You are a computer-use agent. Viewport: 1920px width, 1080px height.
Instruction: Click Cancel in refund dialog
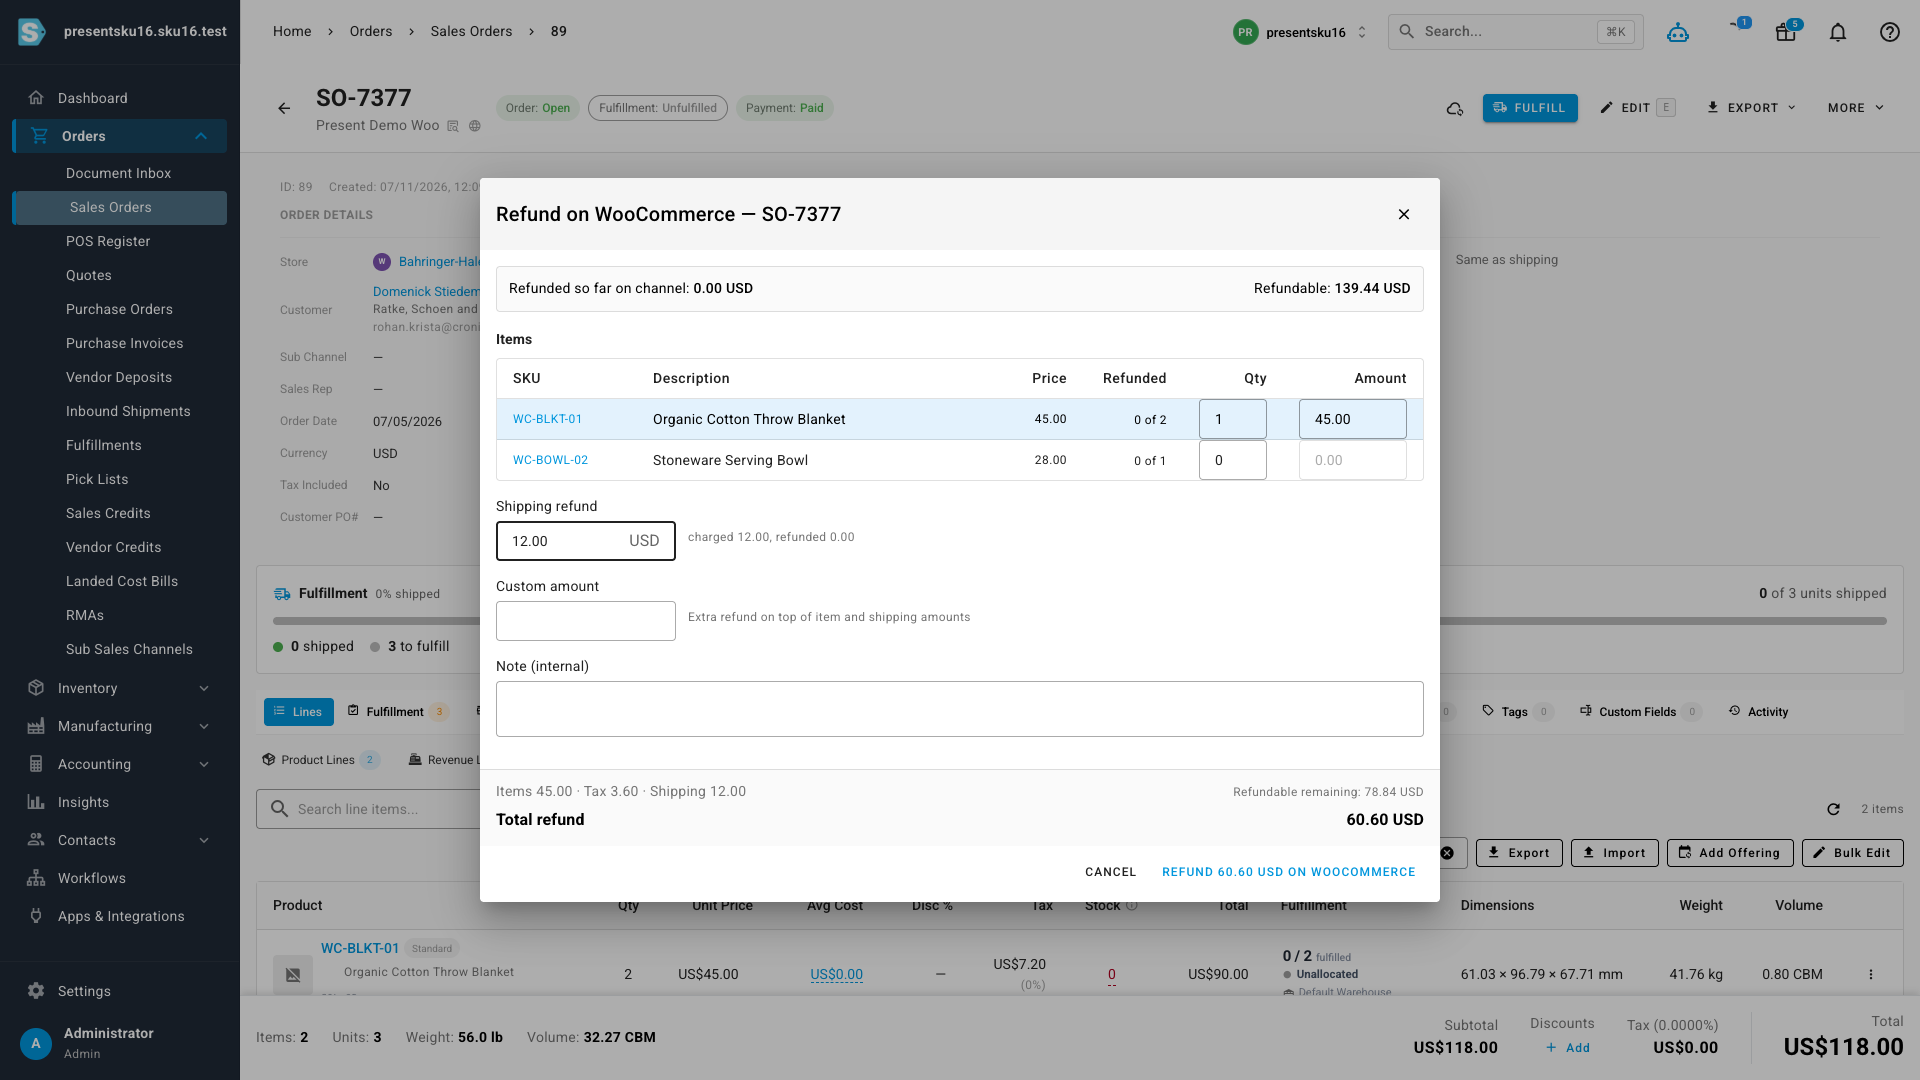1110,872
